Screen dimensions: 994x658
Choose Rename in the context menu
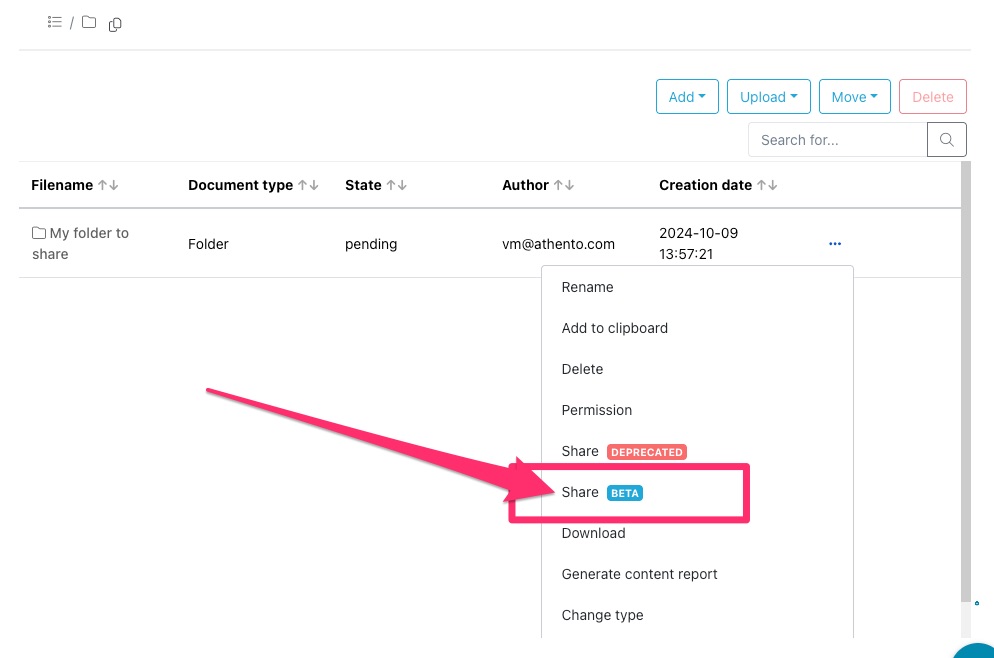point(588,287)
